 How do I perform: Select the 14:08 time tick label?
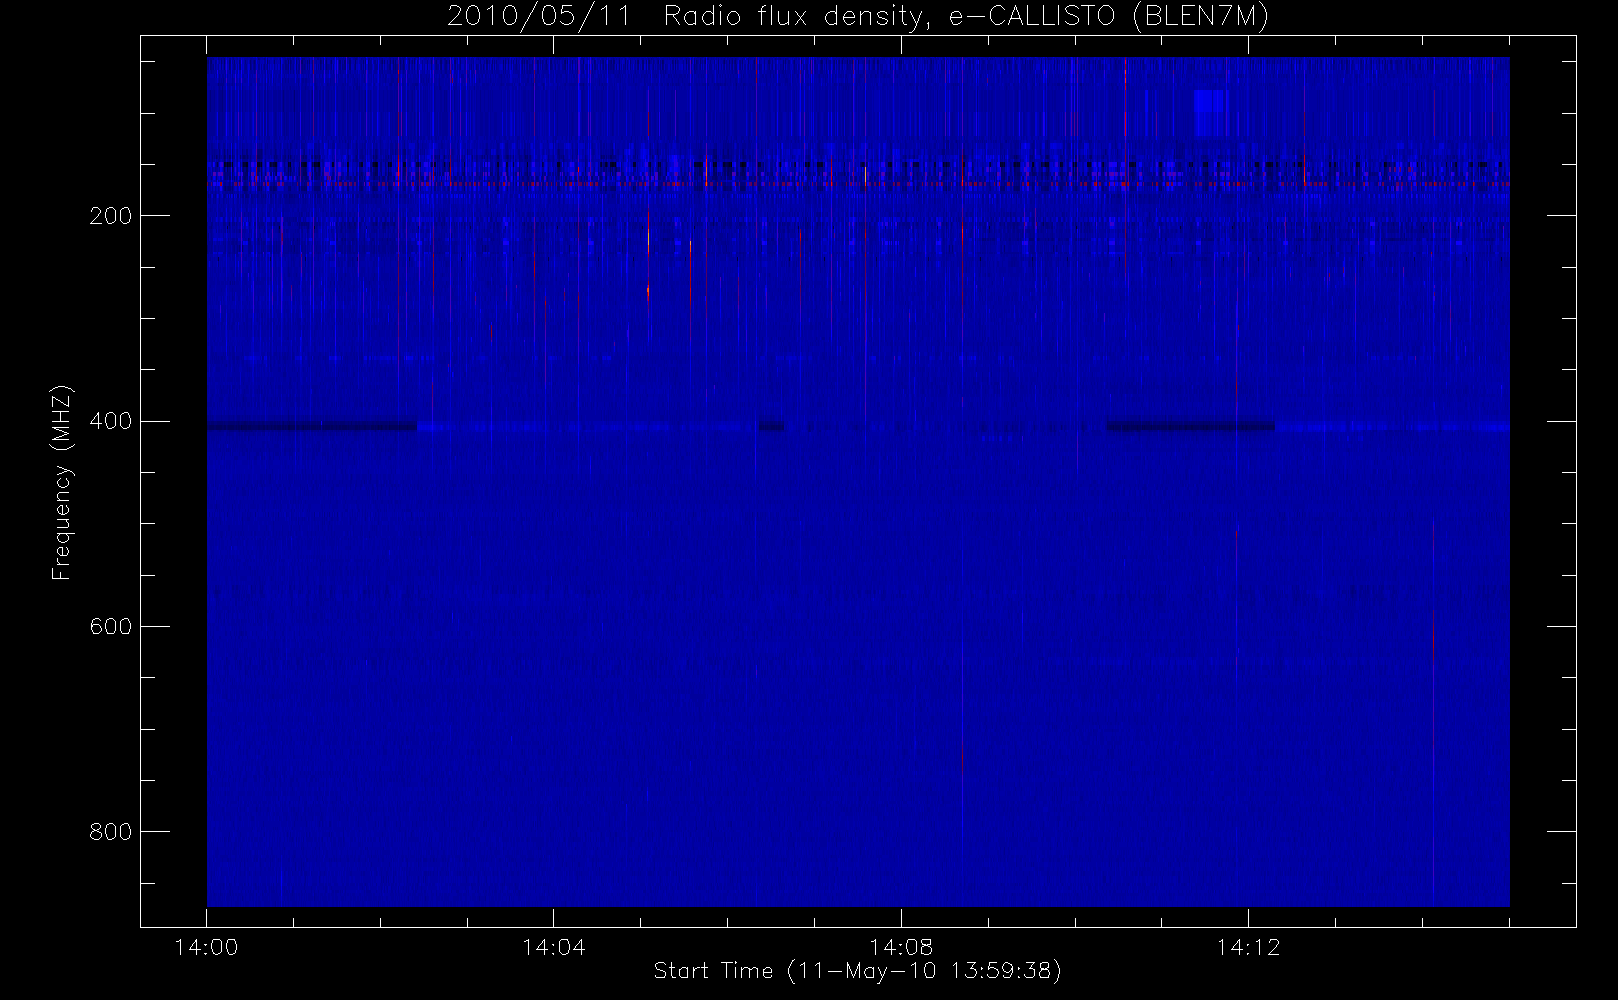pyautogui.click(x=901, y=947)
